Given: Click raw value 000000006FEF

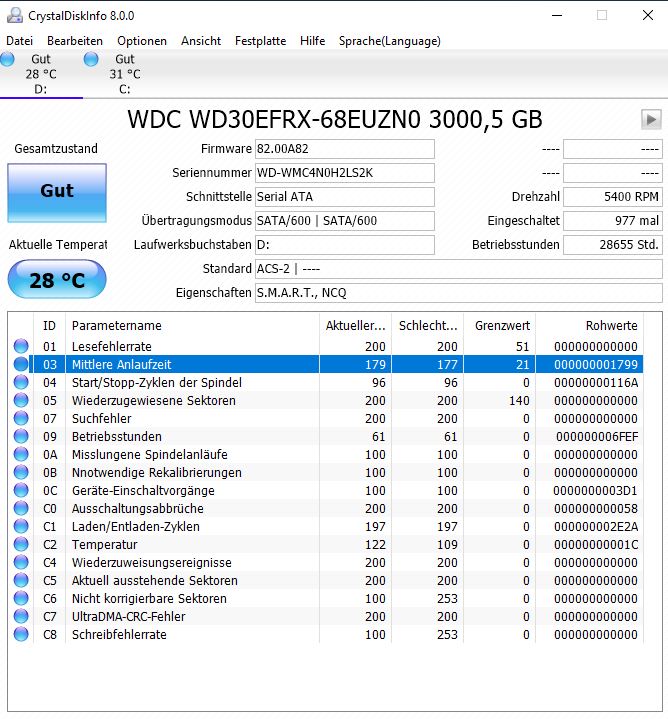Looking at the screenshot, I should 597,437.
